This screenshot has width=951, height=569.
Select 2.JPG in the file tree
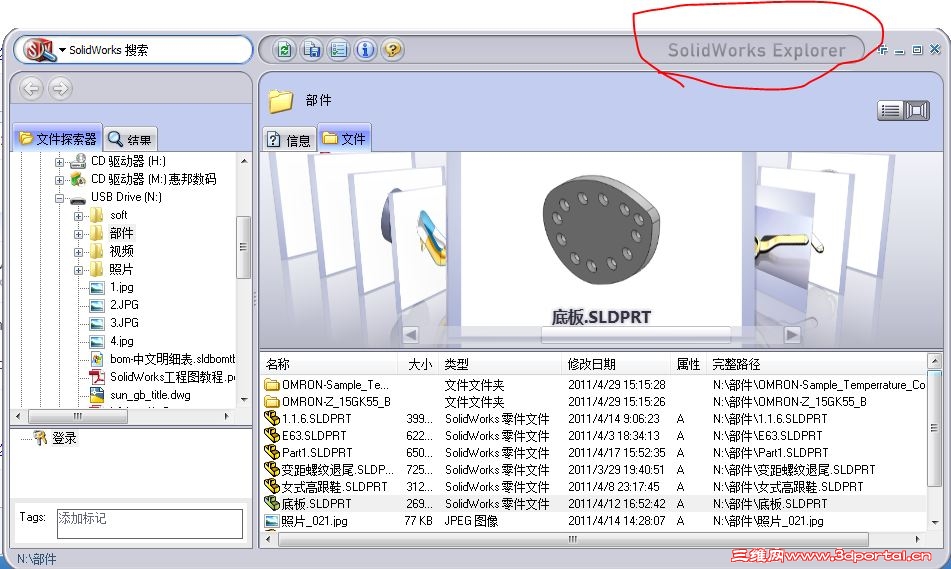(x=124, y=305)
